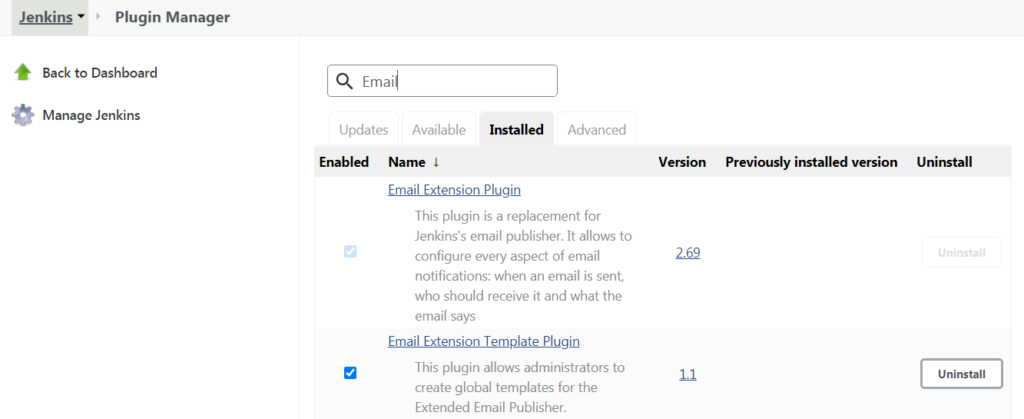This screenshot has height=419, width=1024.
Task: Toggle Email Extension Plugin enabled checkbox
Action: coord(350,252)
